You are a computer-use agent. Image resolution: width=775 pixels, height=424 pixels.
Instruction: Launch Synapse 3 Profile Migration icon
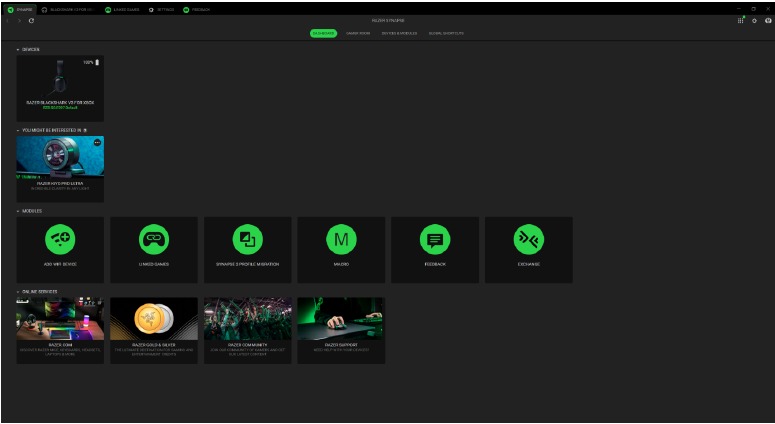(x=248, y=239)
